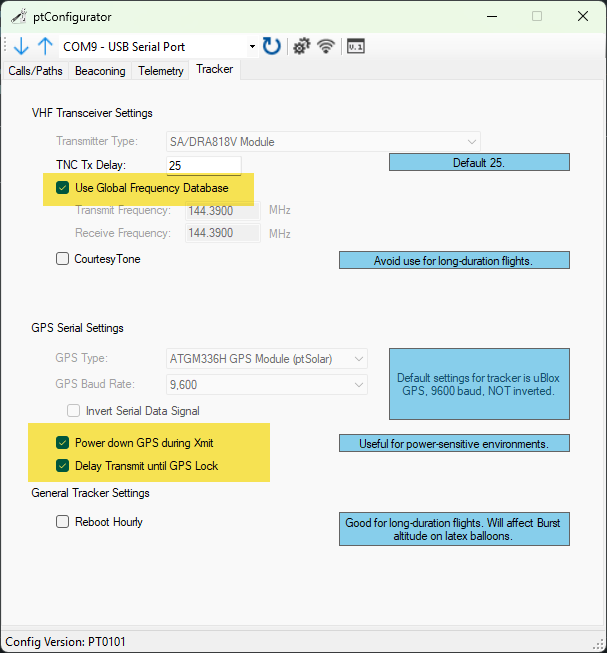607x653 pixels.
Task: Enable the Reboot Hourly option
Action: 63,522
